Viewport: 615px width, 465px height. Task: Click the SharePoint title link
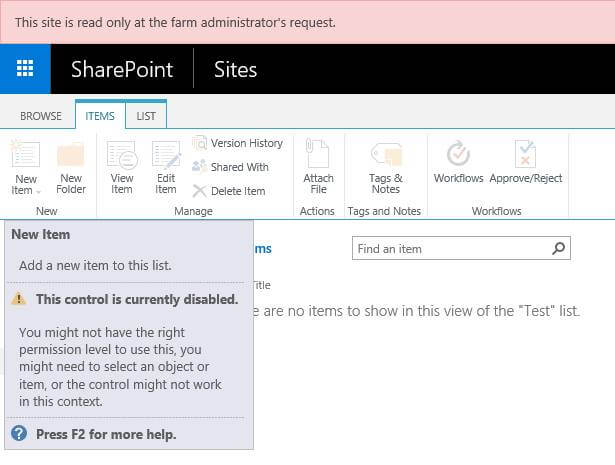[x=122, y=70]
